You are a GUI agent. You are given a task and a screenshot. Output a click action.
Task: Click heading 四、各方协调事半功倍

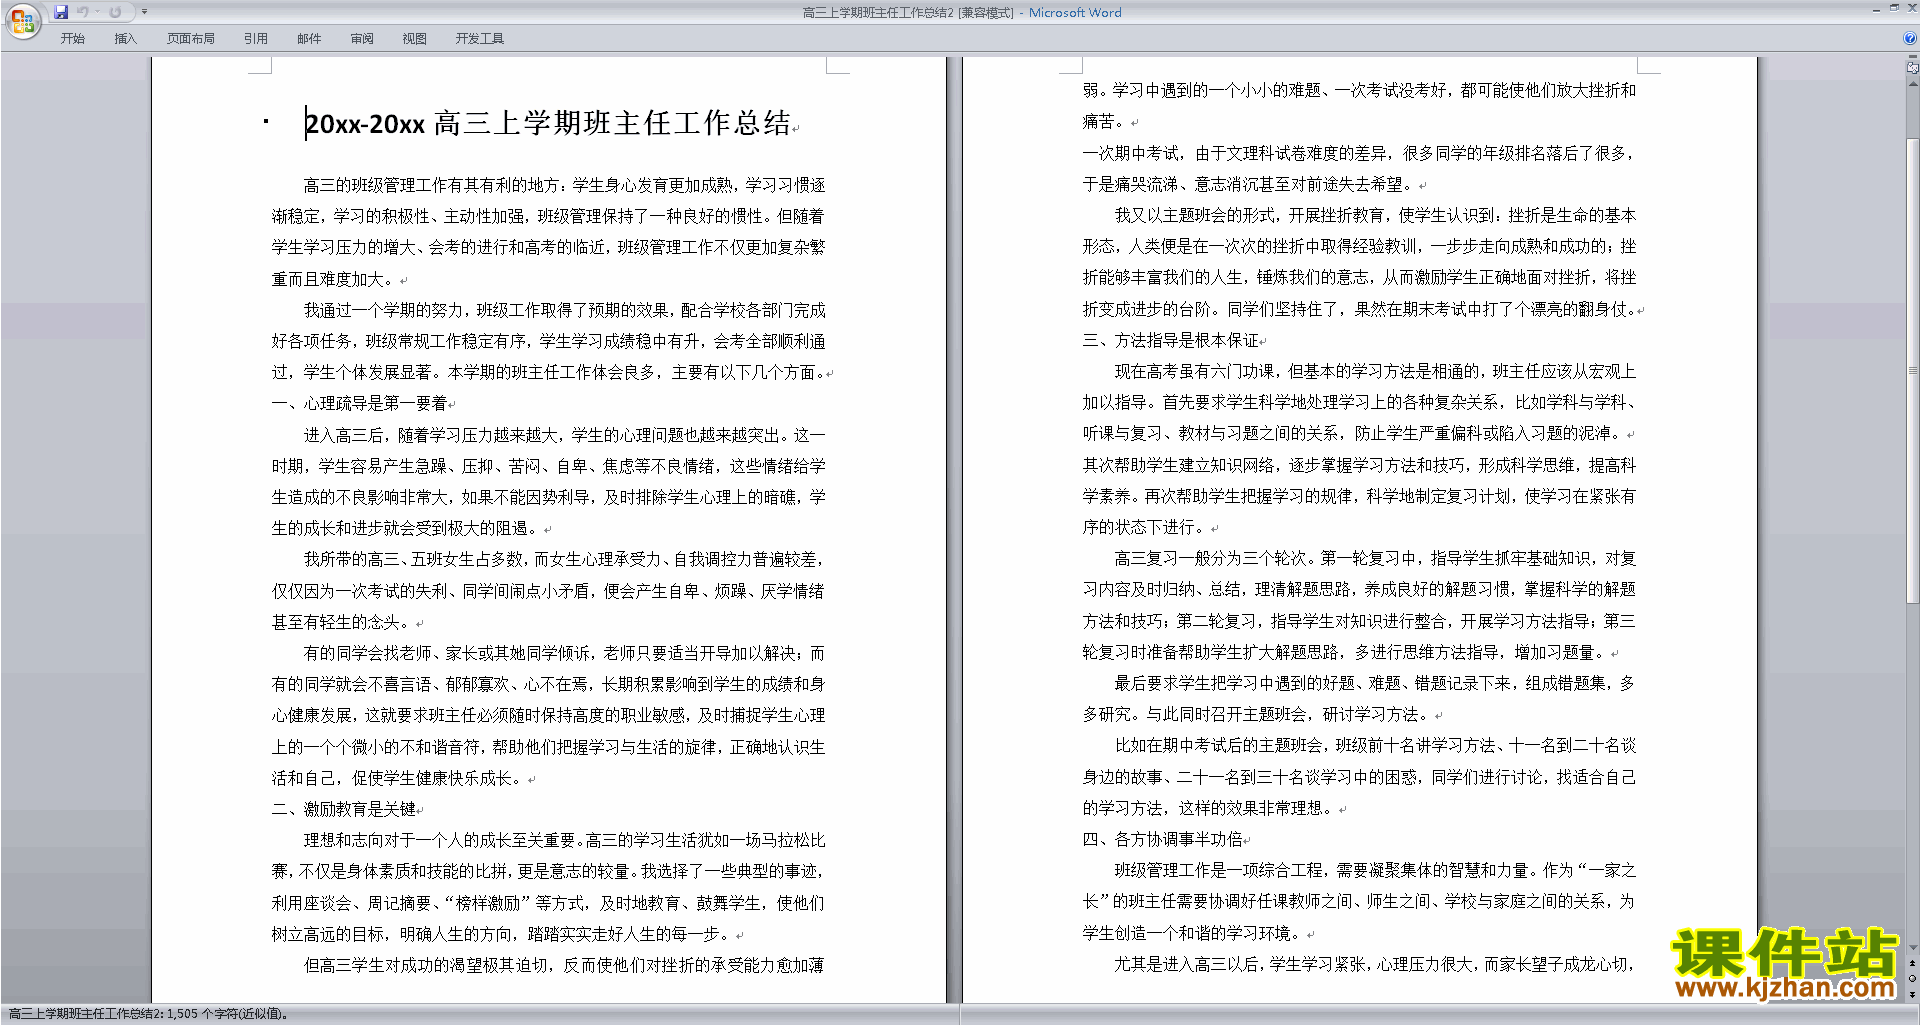pos(1163,840)
